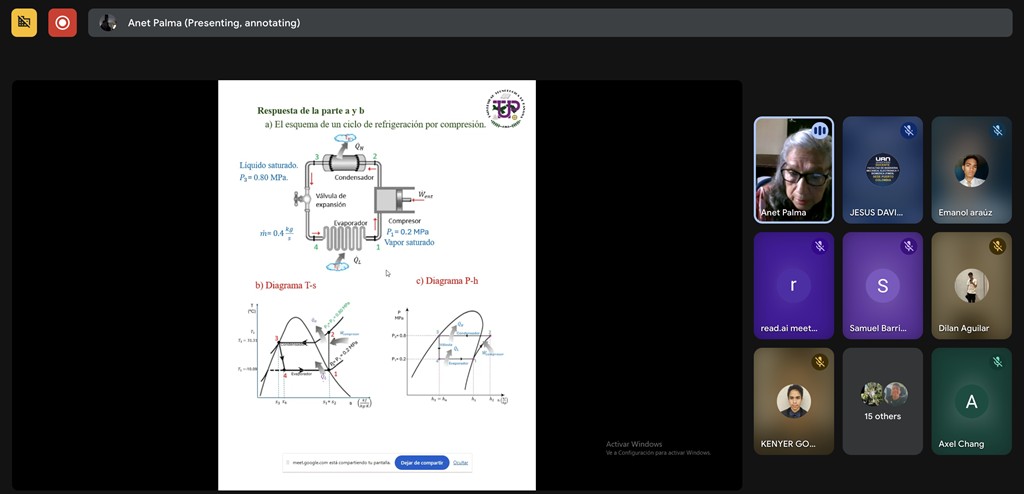Click the 'Ocultar' link in sharing bar
The width and height of the screenshot is (1024, 494).
(460, 463)
